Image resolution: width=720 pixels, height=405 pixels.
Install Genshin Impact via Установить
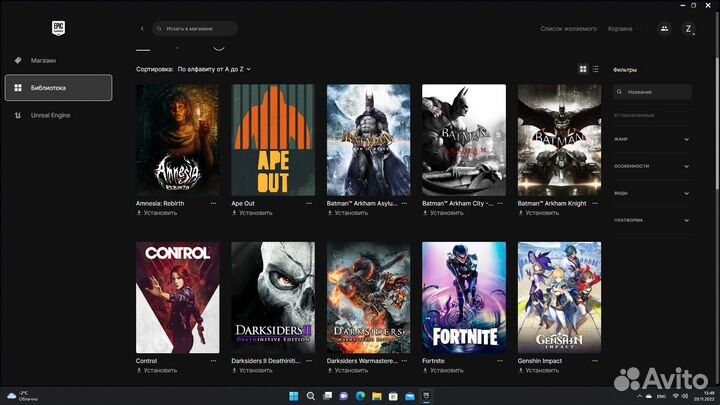pos(539,371)
